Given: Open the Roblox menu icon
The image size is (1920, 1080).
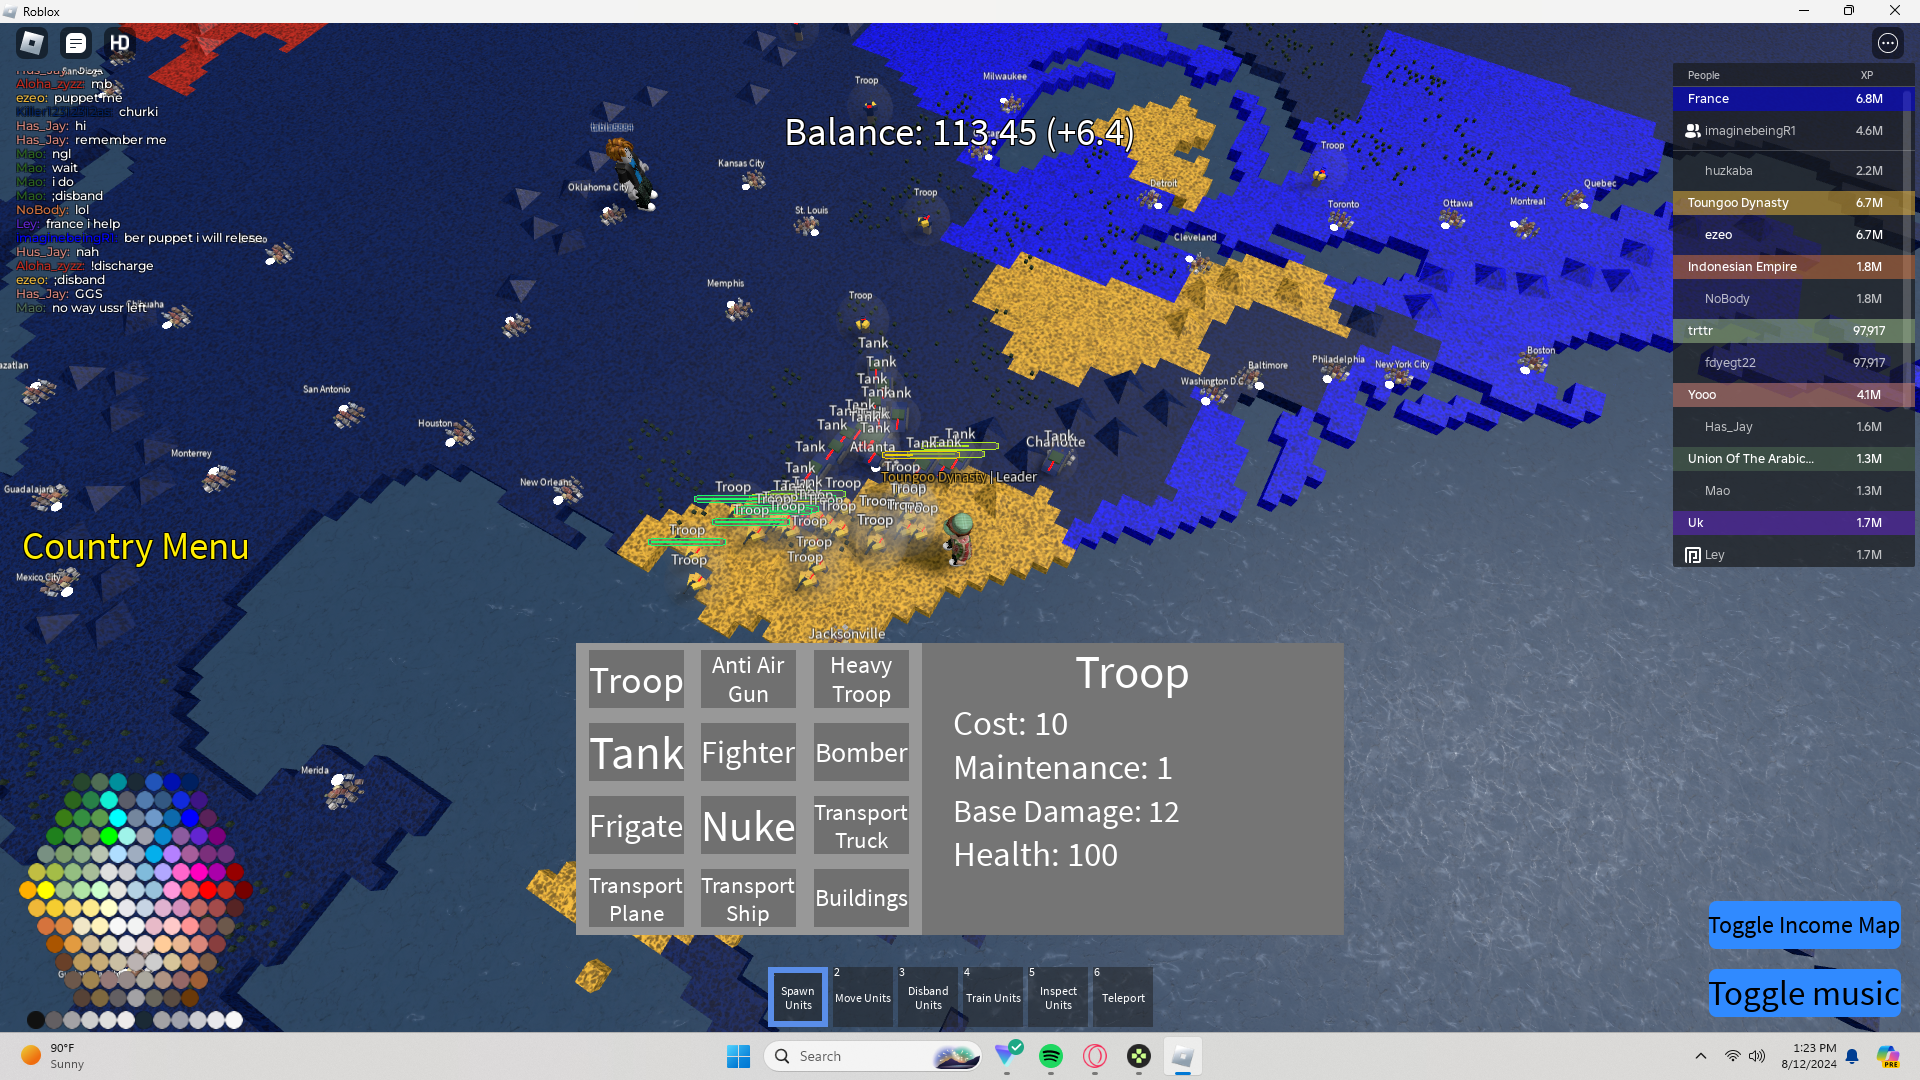Looking at the screenshot, I should [32, 43].
